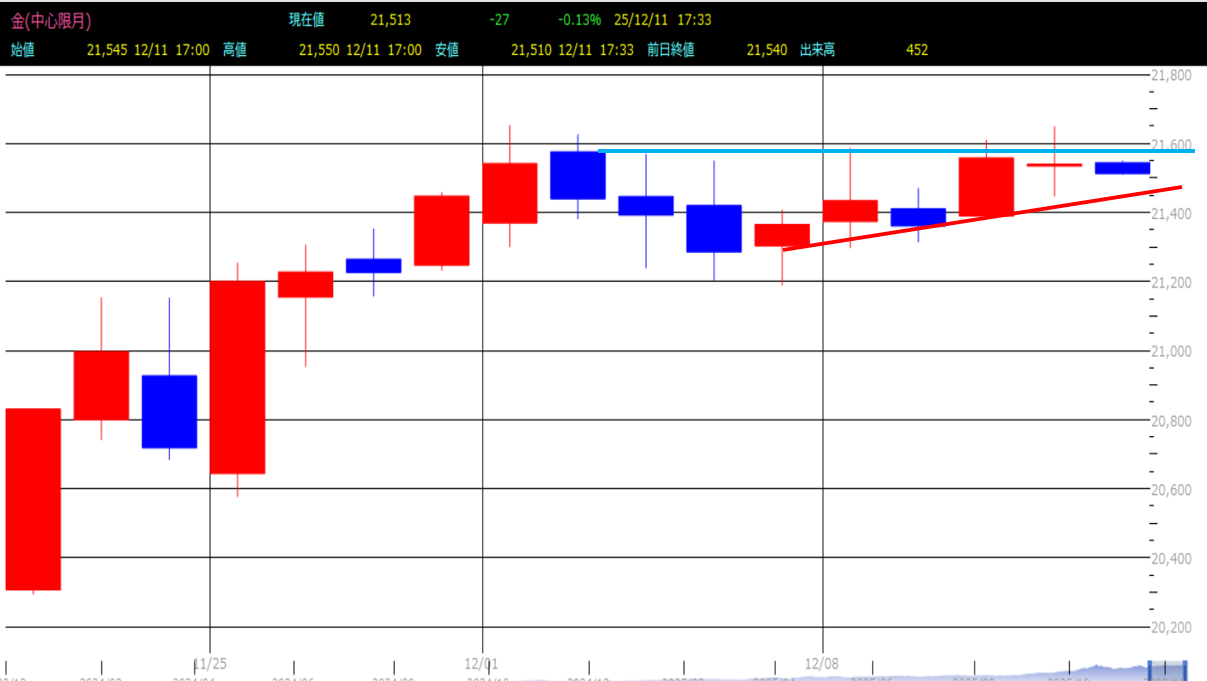
Task: Click the 12/08 date axis label
Action: pos(821,662)
